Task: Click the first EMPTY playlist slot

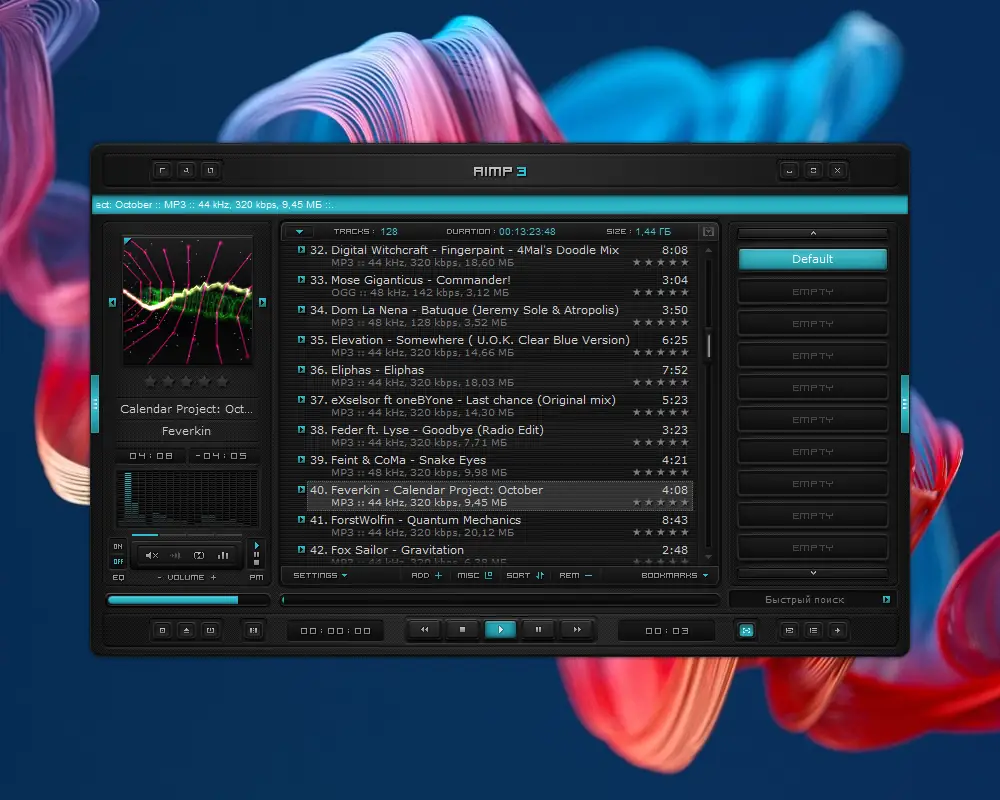Action: [812, 291]
